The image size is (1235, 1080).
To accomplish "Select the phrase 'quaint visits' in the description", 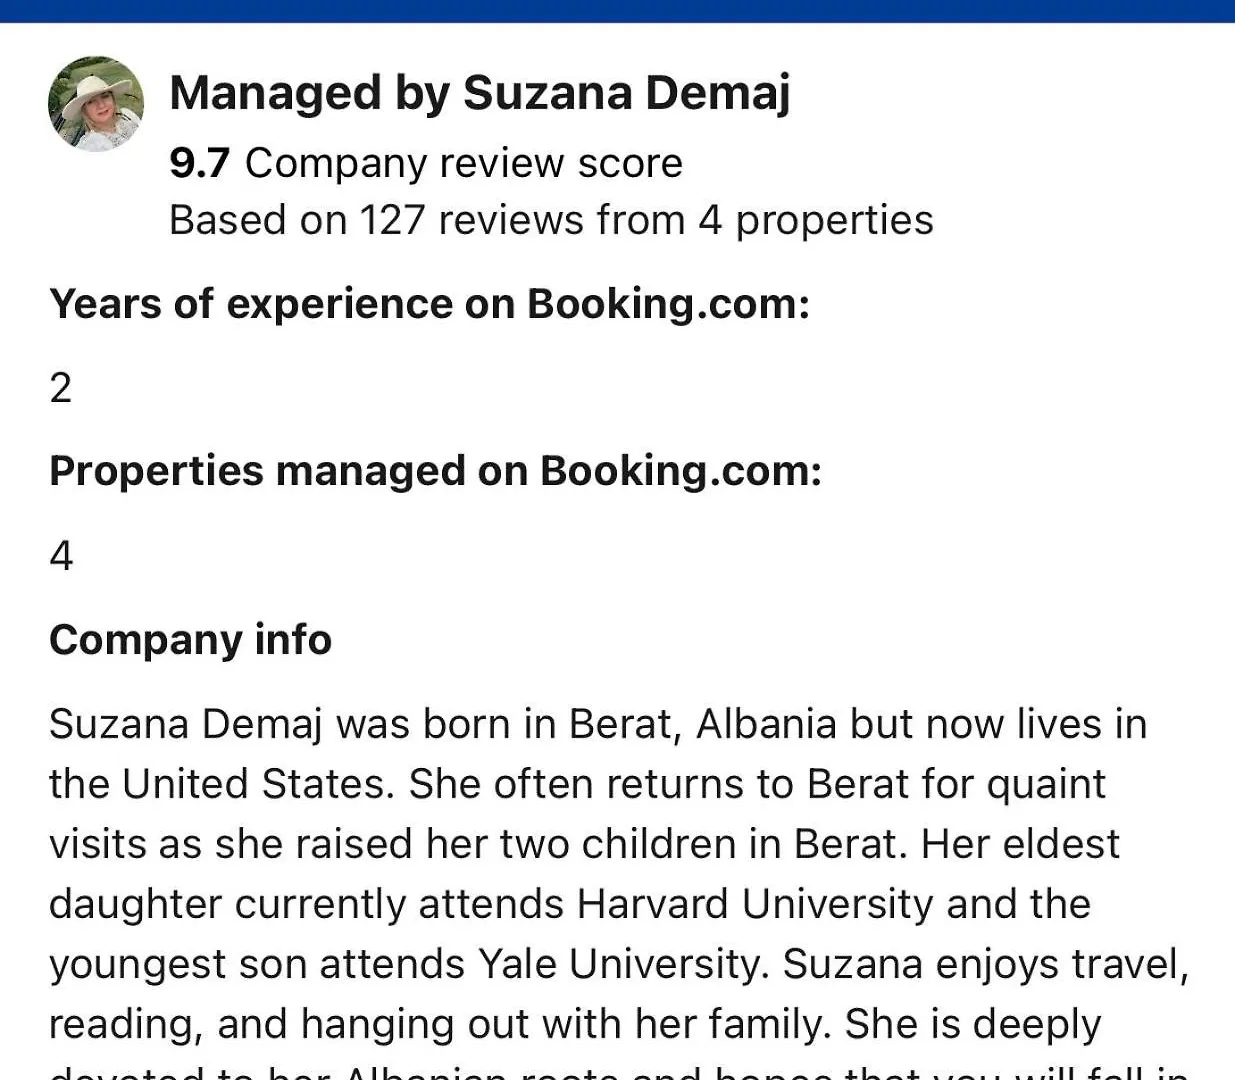I will pyautogui.click(x=578, y=814).
